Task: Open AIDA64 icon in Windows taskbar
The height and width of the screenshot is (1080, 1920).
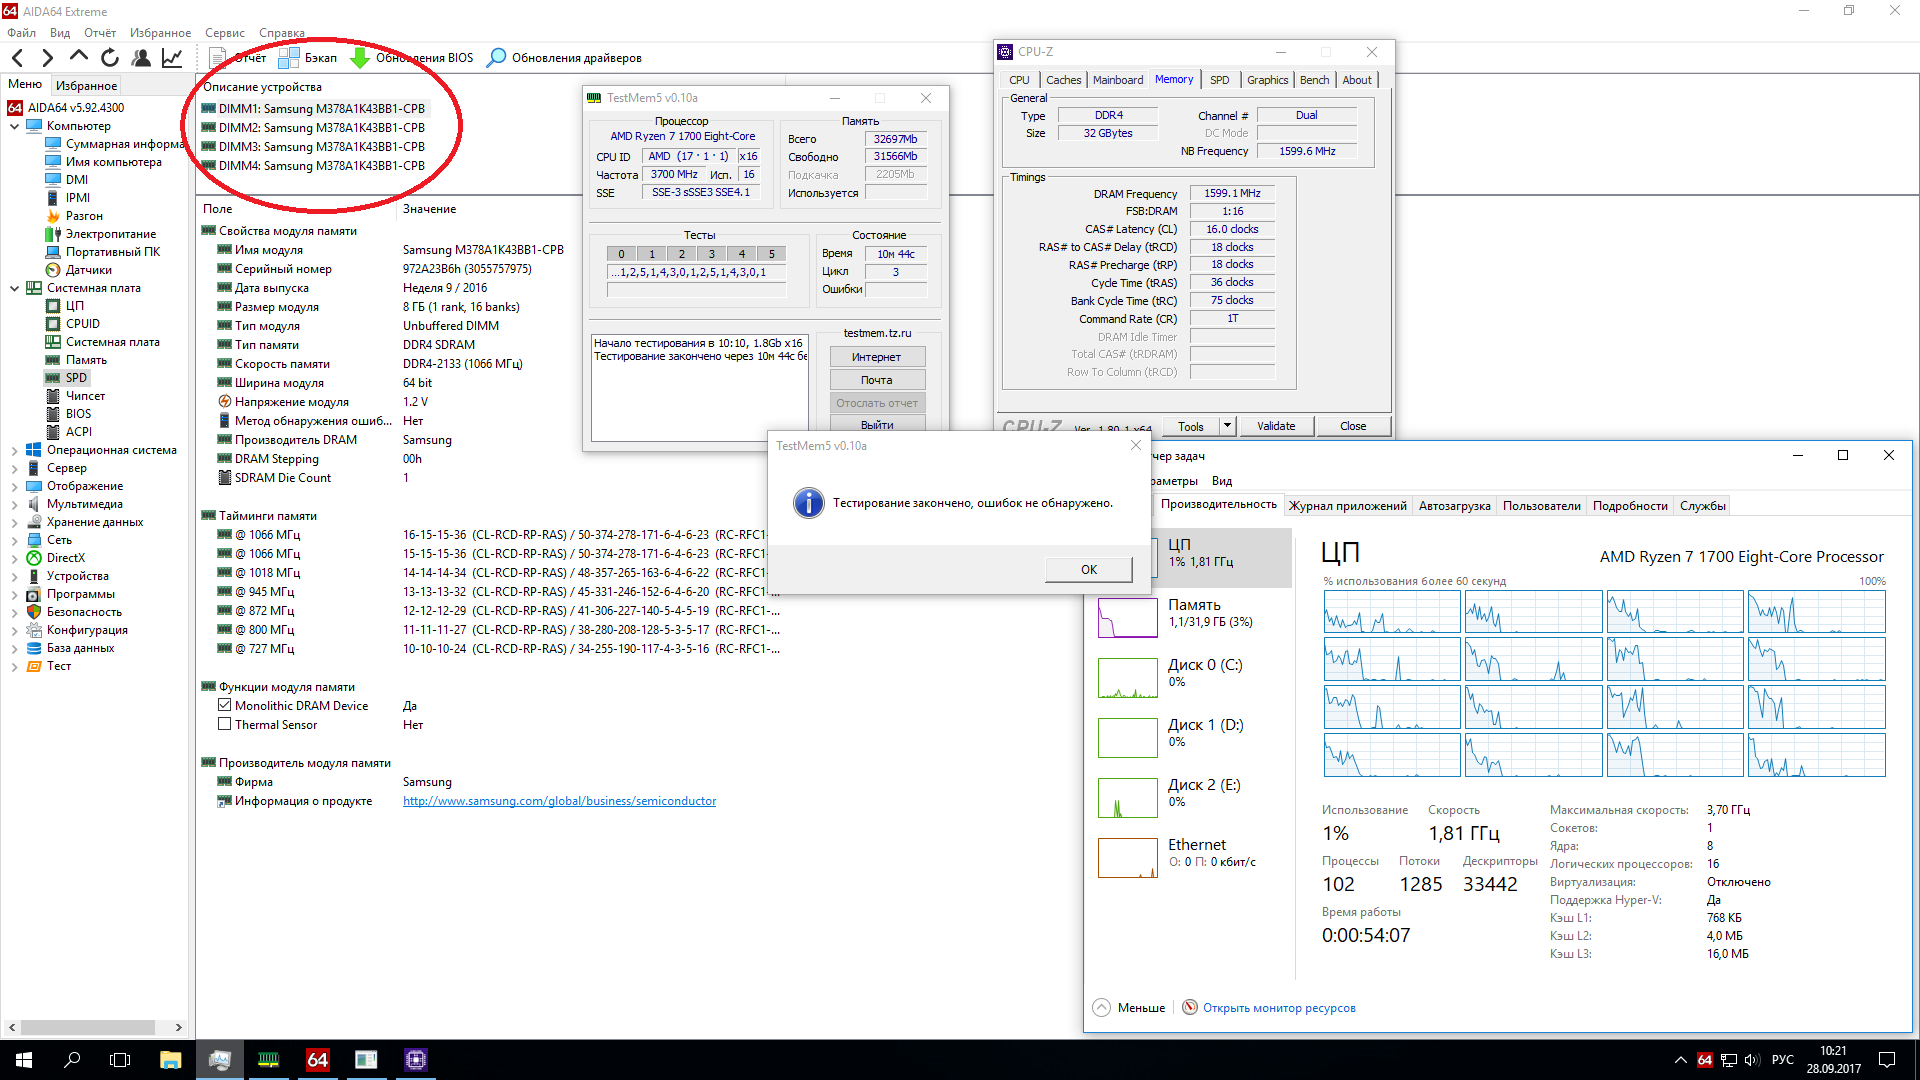Action: pos(317,1059)
